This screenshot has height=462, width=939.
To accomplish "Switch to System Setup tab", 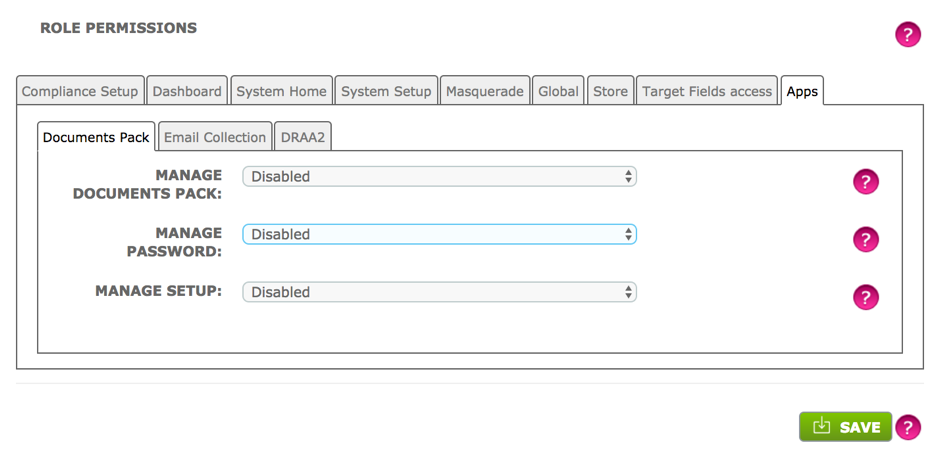I will (386, 91).
